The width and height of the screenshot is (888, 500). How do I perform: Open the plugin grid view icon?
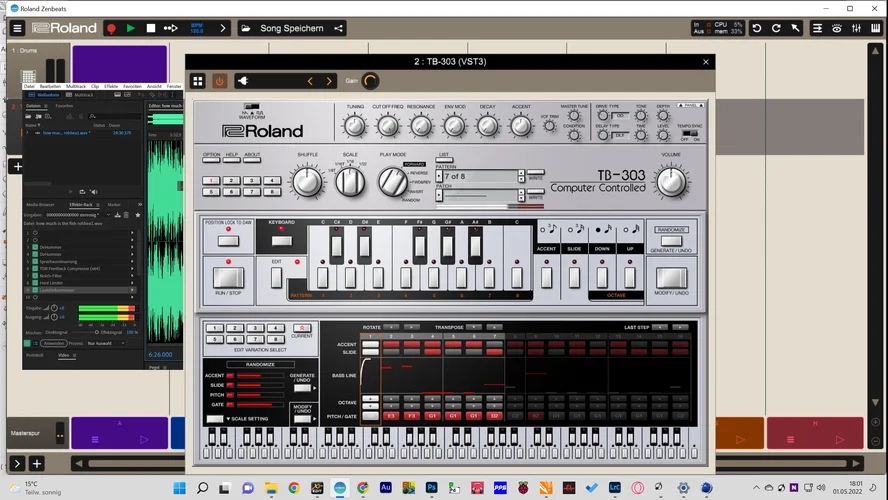point(198,81)
